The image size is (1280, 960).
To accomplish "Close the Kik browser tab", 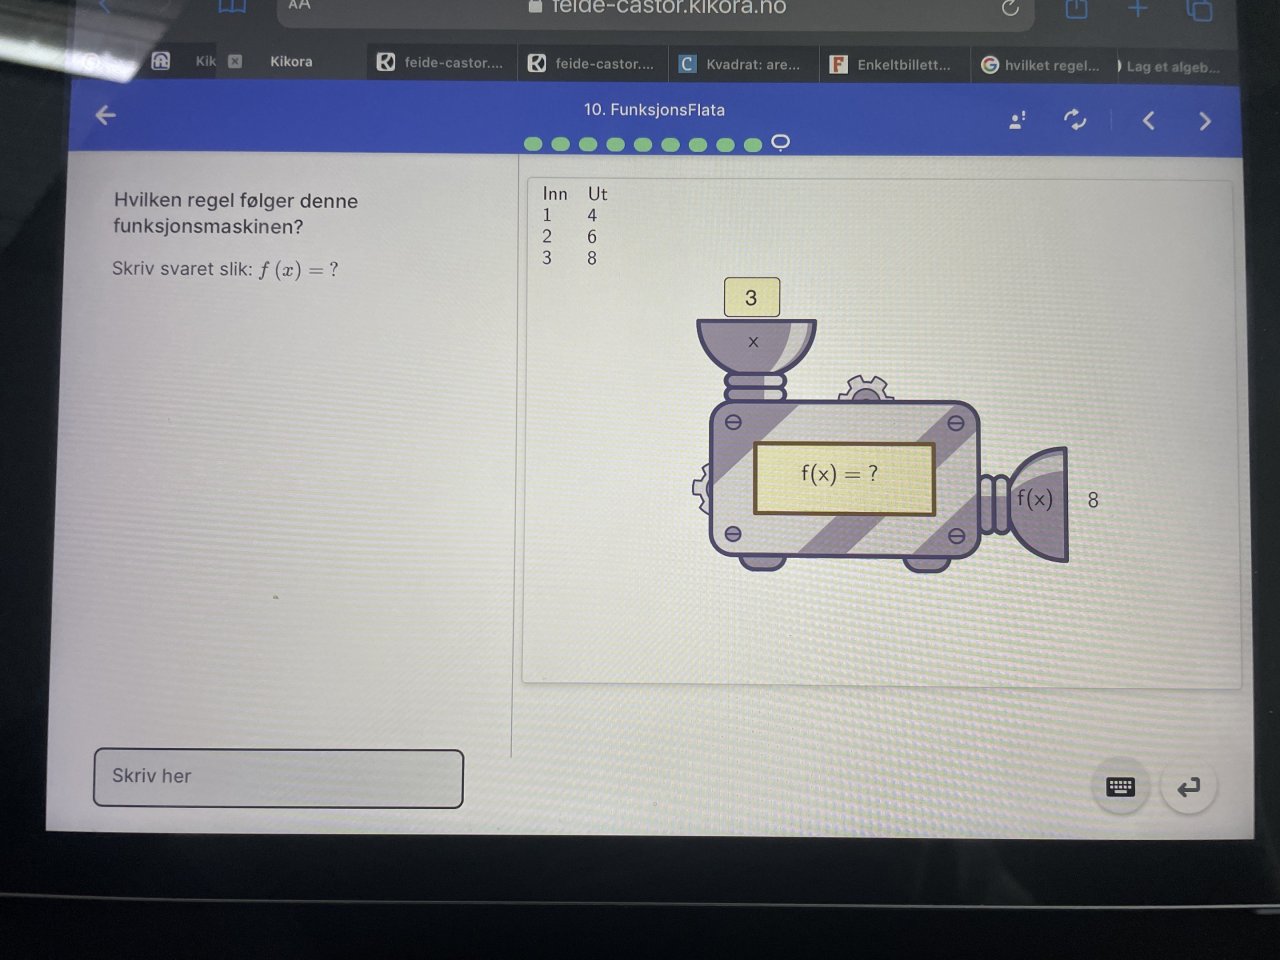I will 235,61.
